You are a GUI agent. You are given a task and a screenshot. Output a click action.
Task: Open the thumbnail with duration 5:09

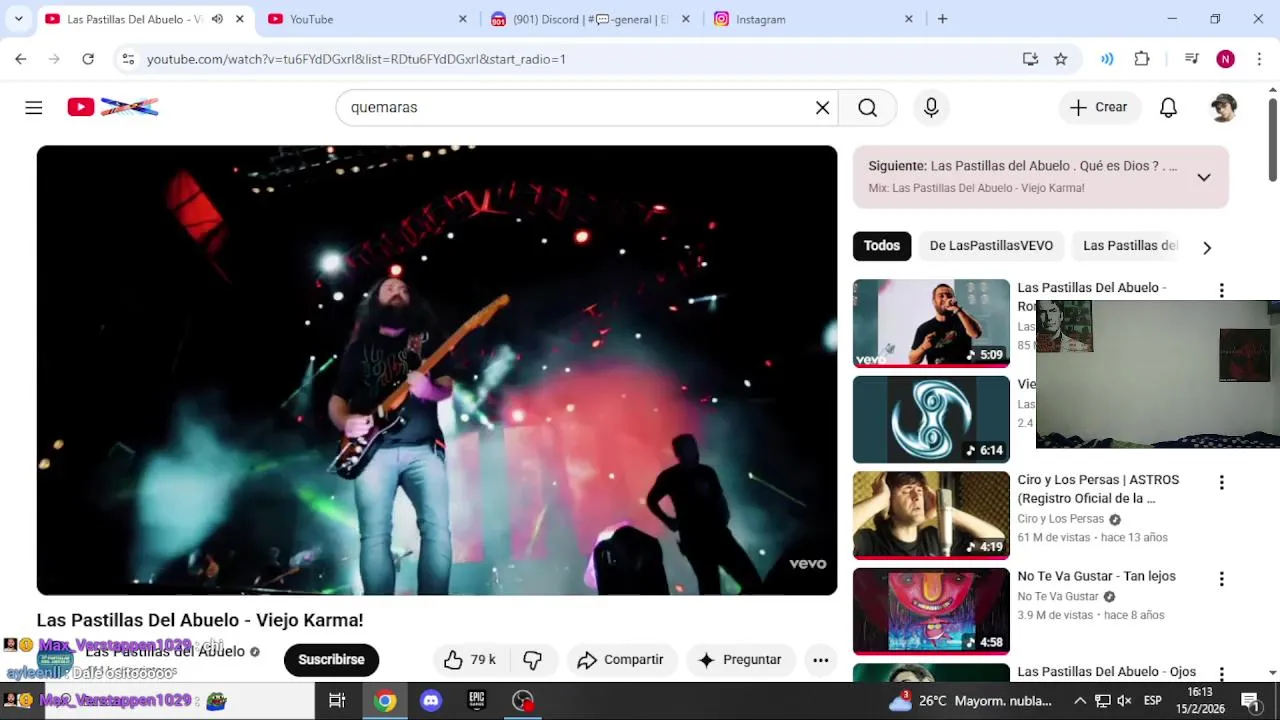pos(931,323)
